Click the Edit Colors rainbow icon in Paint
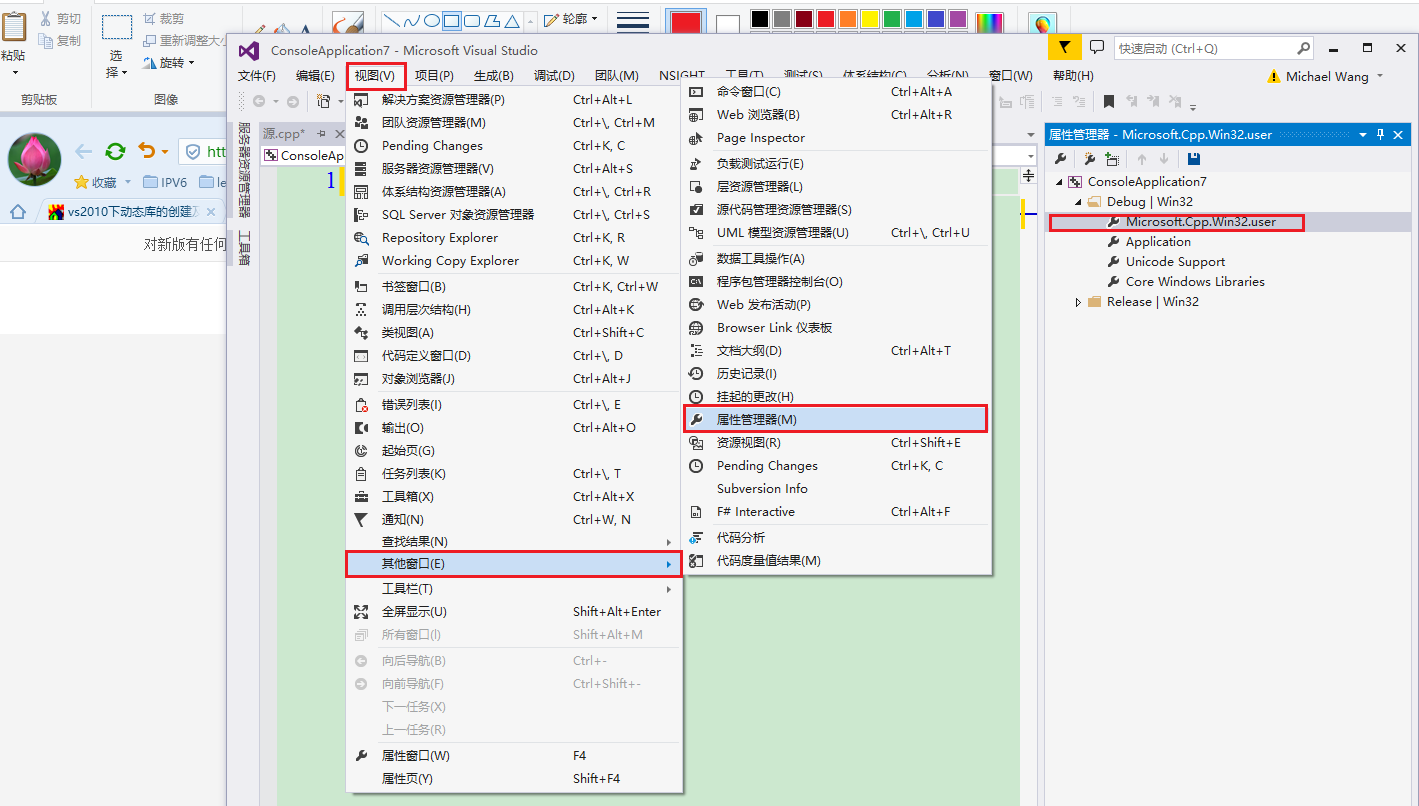Viewport: 1419px width, 806px height. pos(989,21)
